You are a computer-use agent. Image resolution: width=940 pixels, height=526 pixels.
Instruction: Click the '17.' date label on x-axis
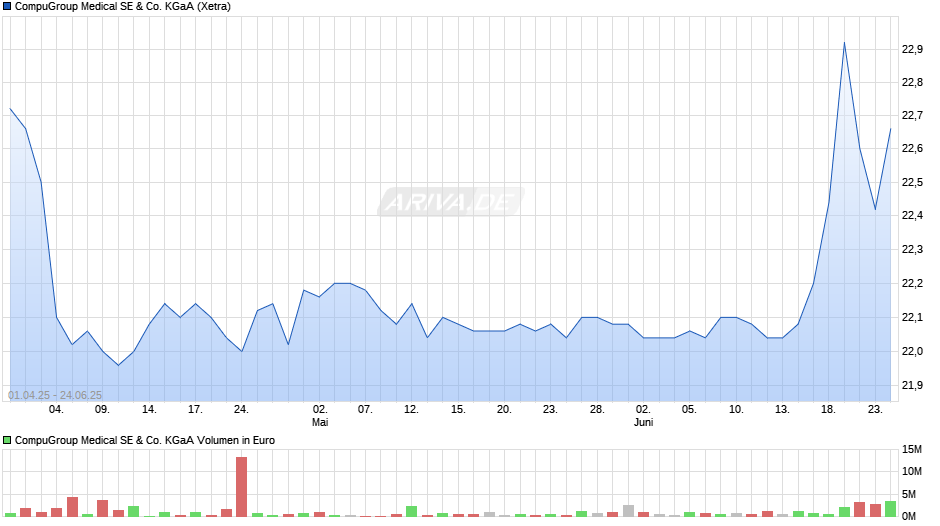click(x=195, y=410)
